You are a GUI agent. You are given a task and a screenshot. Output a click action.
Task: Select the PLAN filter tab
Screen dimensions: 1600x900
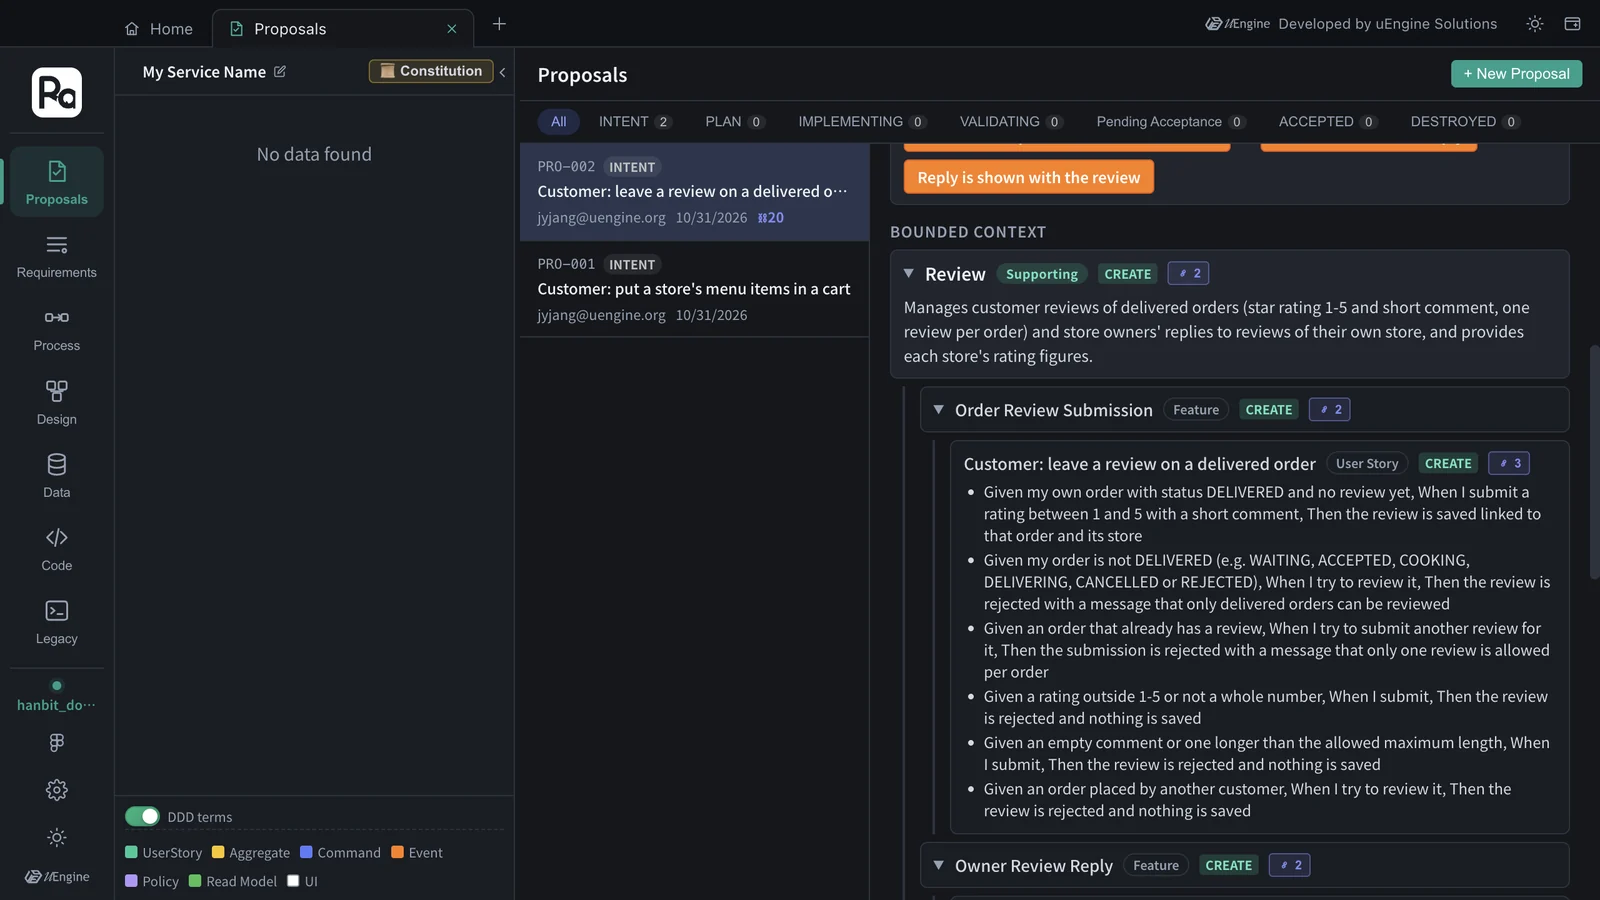(x=735, y=122)
